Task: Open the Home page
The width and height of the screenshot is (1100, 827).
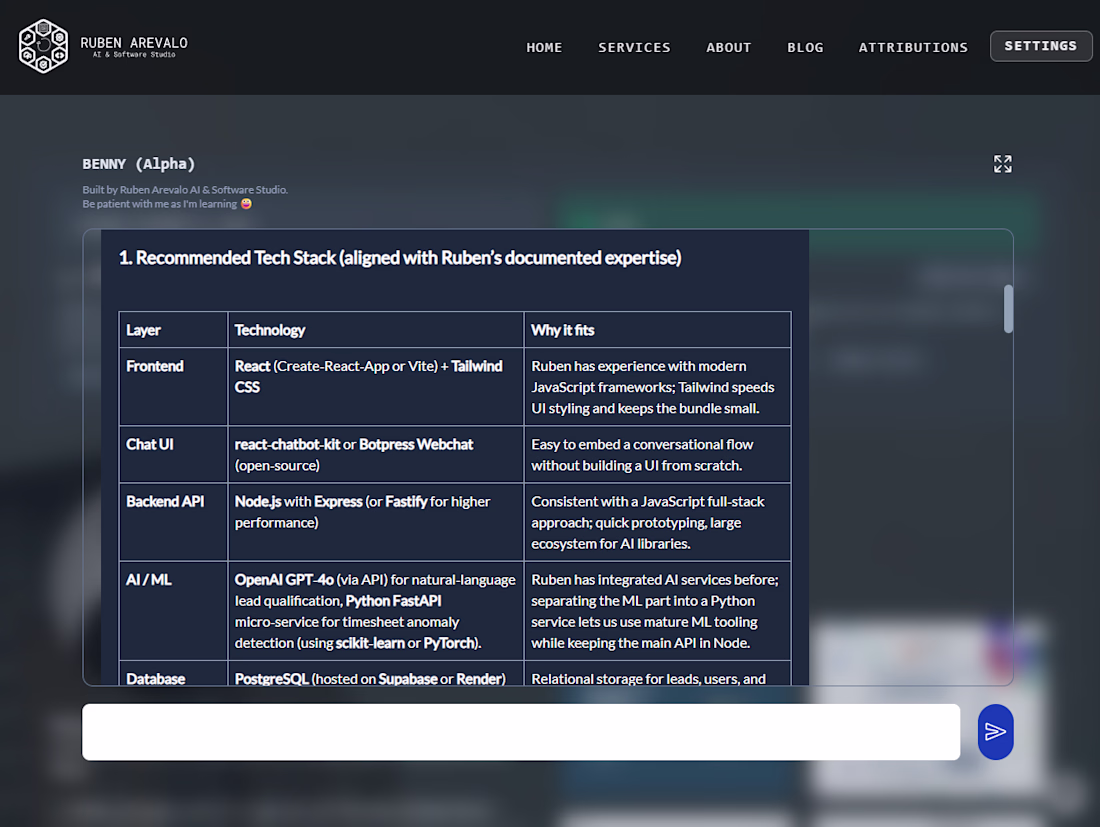Action: pos(544,47)
